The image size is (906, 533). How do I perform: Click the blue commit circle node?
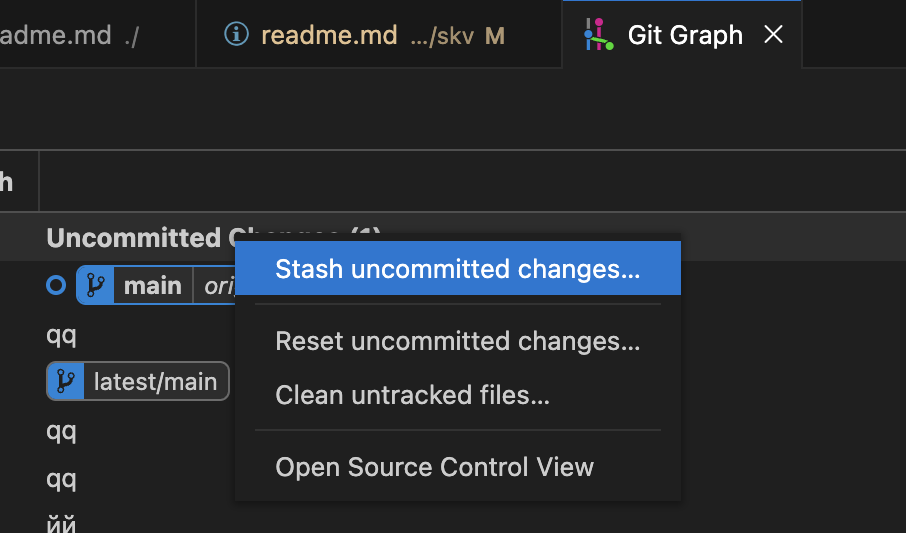(x=56, y=286)
